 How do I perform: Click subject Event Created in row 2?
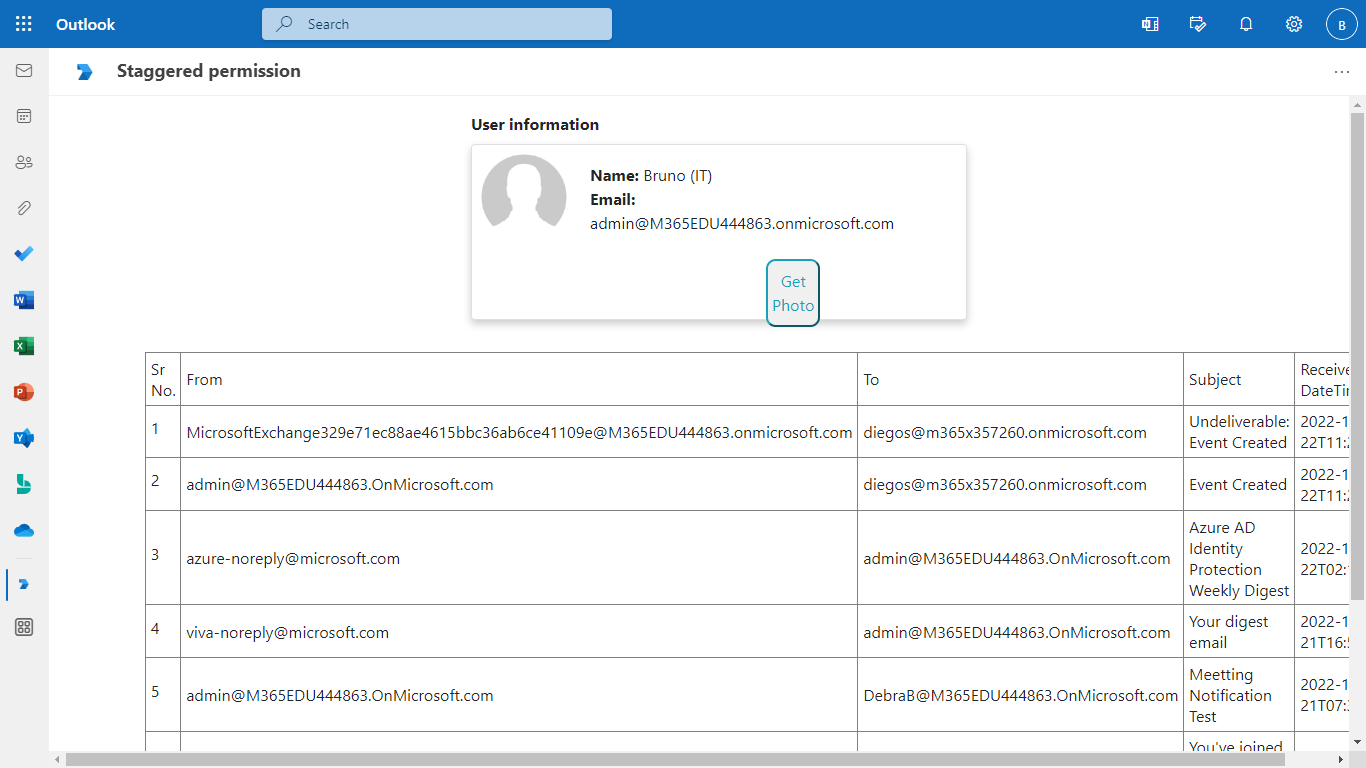(x=1238, y=484)
